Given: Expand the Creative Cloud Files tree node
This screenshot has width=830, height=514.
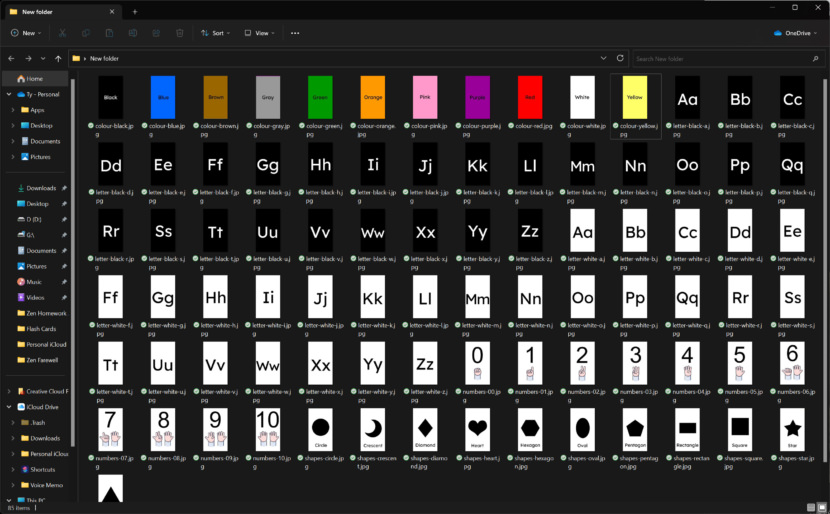Looking at the screenshot, I should pos(9,391).
